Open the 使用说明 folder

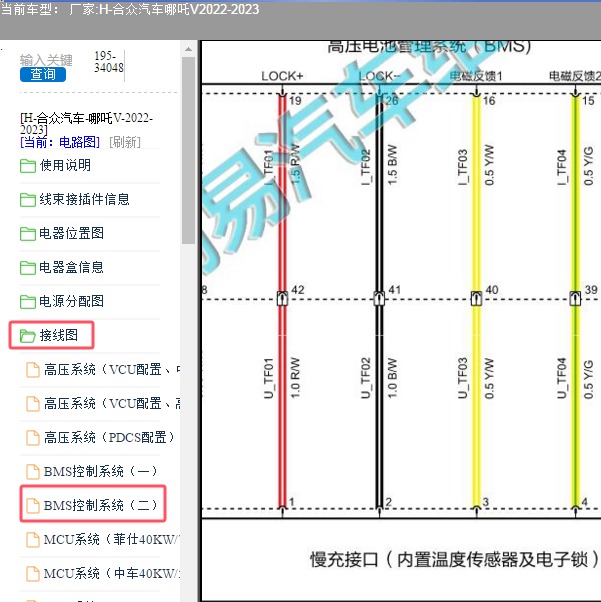[x=65, y=165]
